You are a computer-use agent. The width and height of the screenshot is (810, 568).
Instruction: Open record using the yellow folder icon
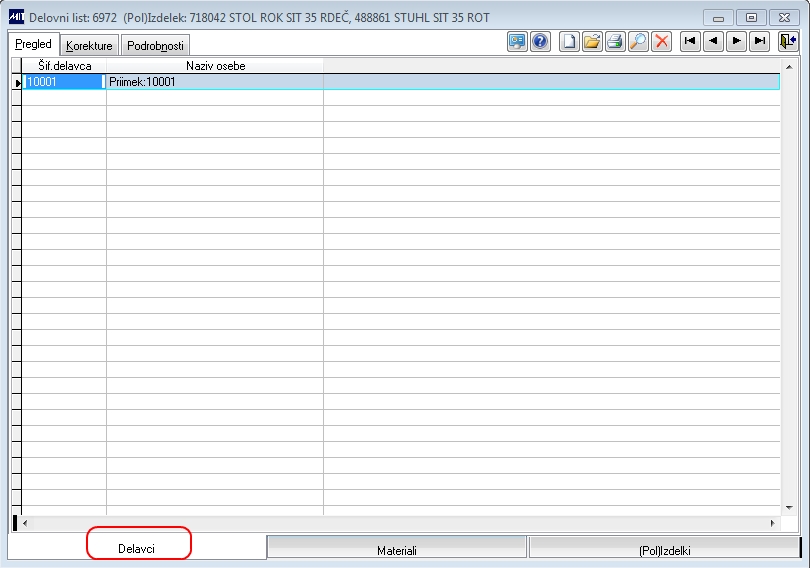593,42
